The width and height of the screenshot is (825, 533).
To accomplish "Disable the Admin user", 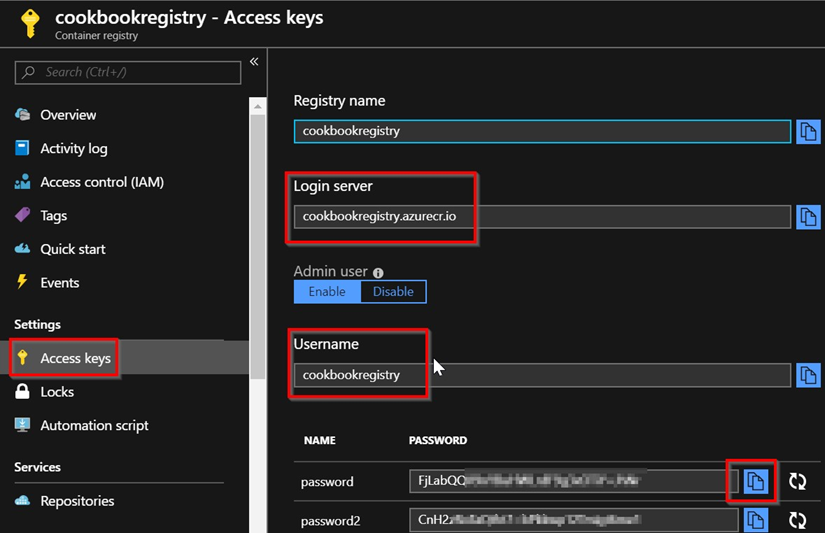I will click(393, 292).
